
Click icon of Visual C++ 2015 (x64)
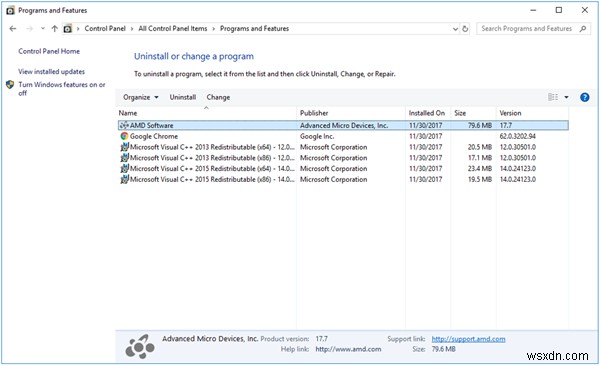124,168
